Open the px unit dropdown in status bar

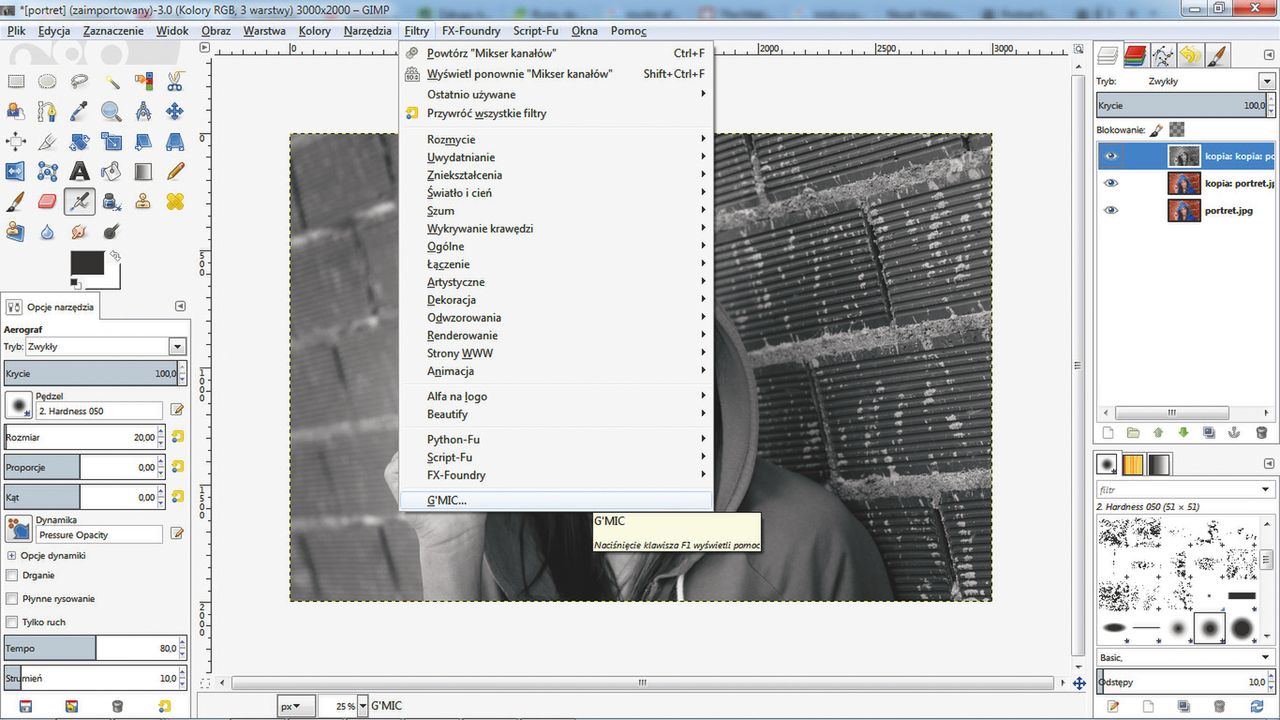coord(296,706)
